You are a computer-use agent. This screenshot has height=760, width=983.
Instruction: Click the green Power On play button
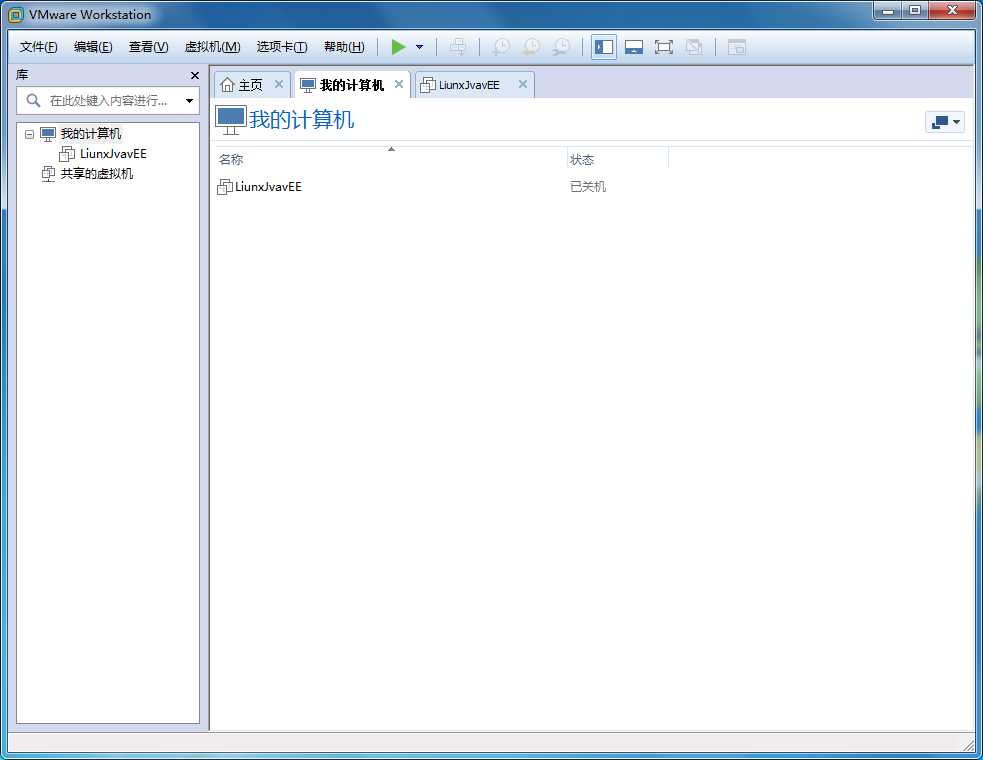pyautogui.click(x=398, y=47)
